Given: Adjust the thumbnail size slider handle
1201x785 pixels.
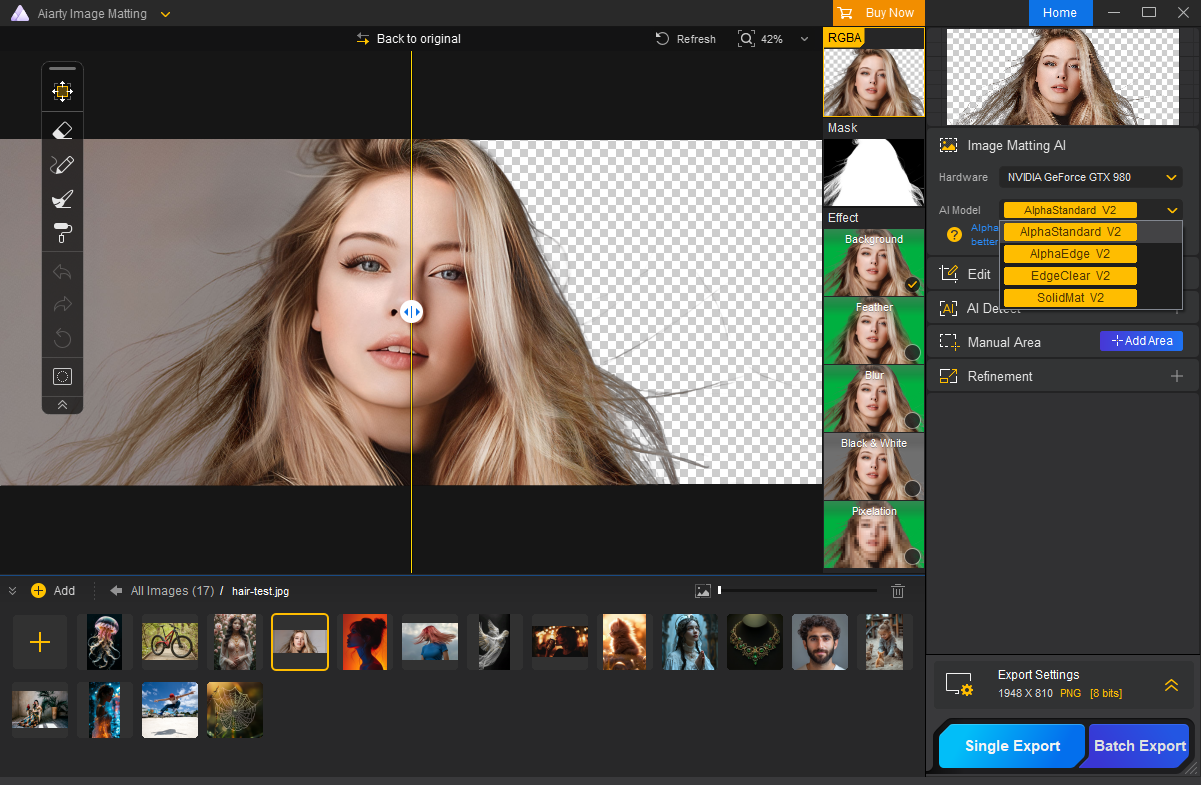Looking at the screenshot, I should point(719,591).
